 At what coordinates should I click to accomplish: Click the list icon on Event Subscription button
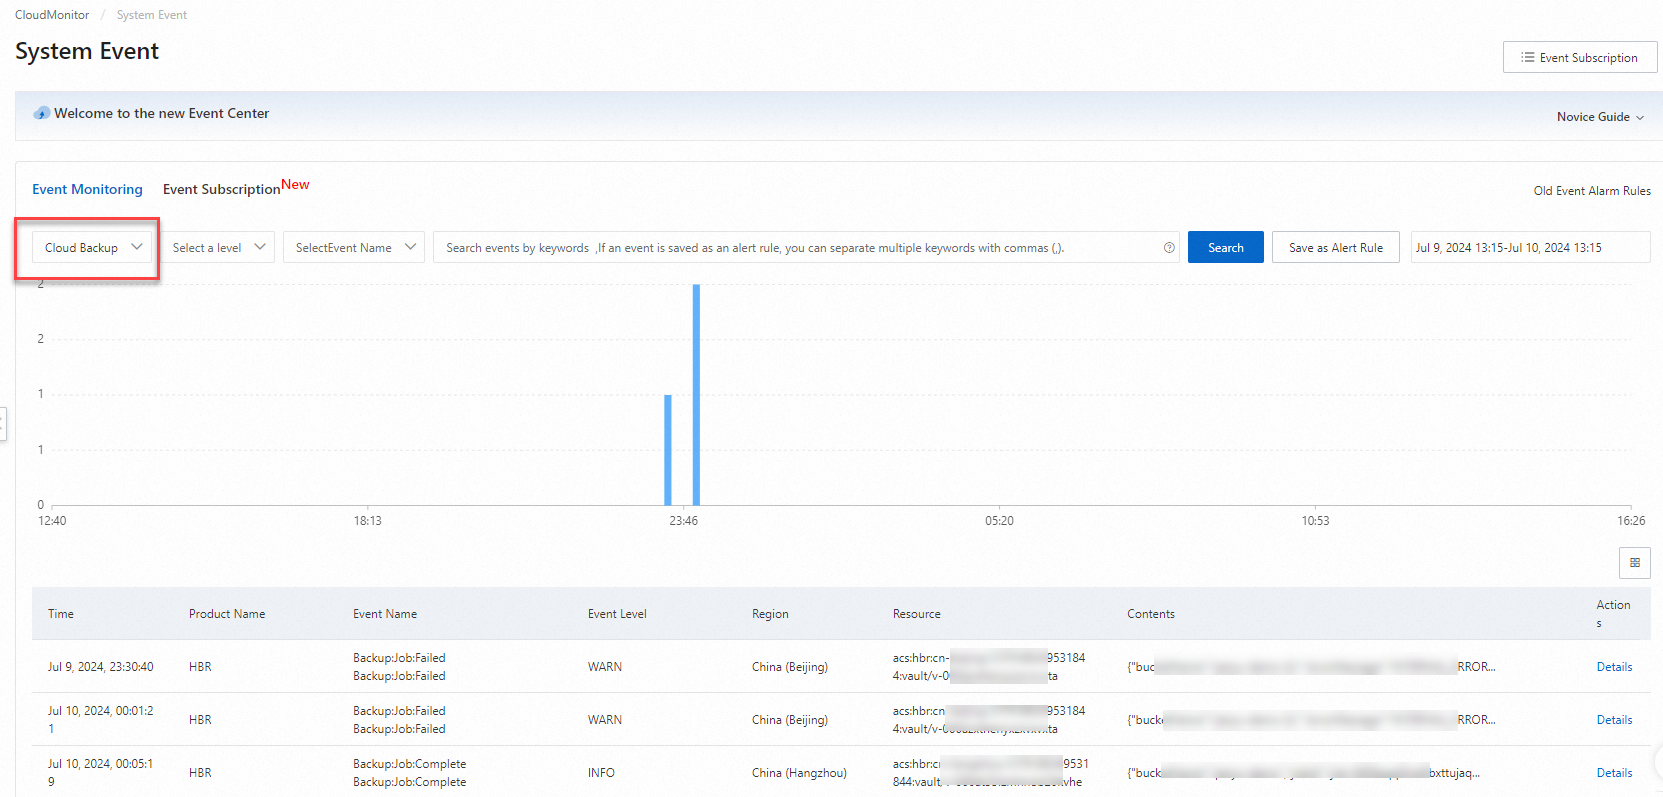pos(1527,57)
